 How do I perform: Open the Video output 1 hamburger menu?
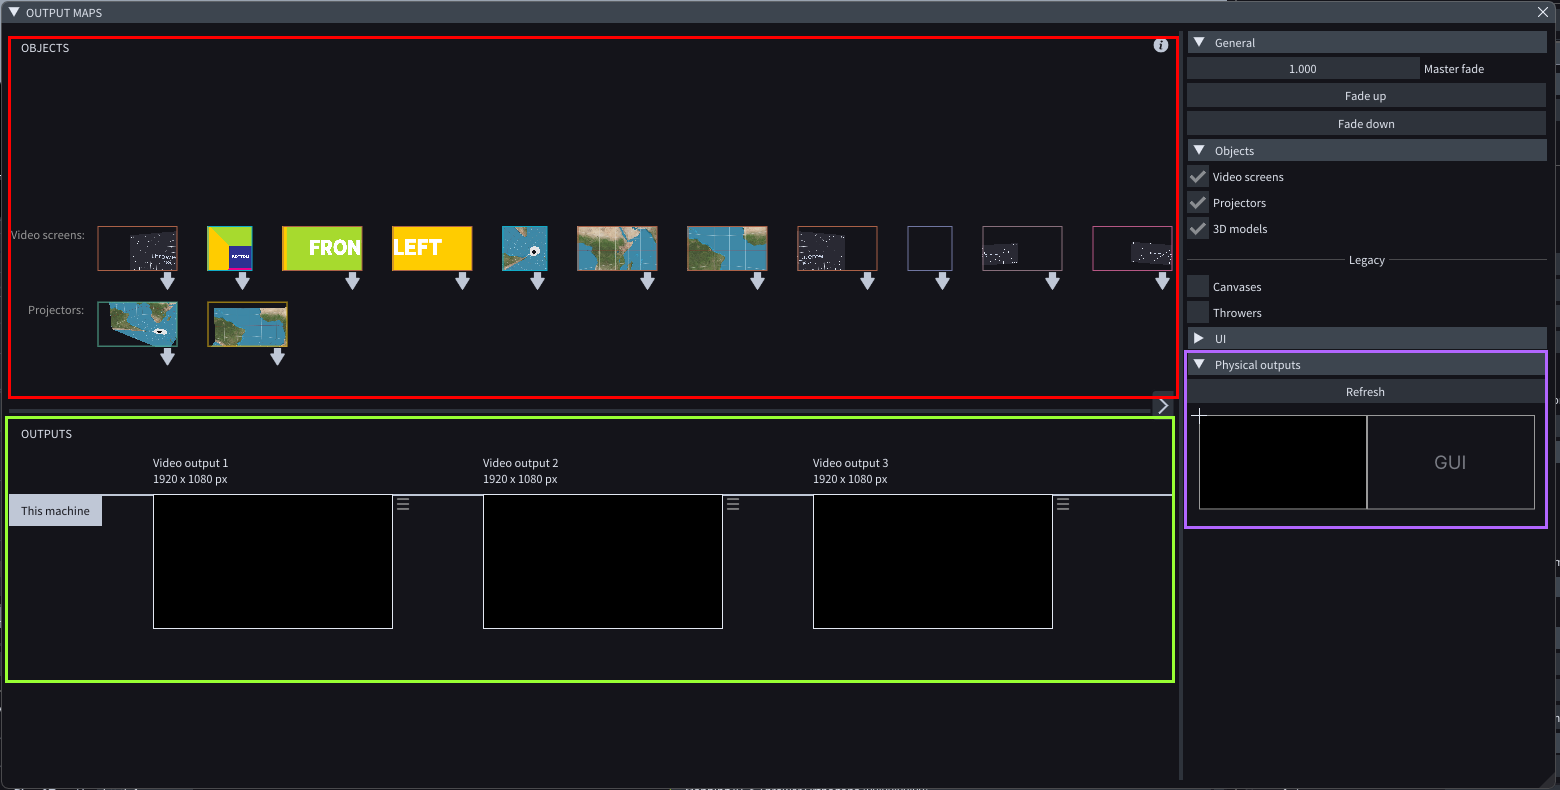403,504
